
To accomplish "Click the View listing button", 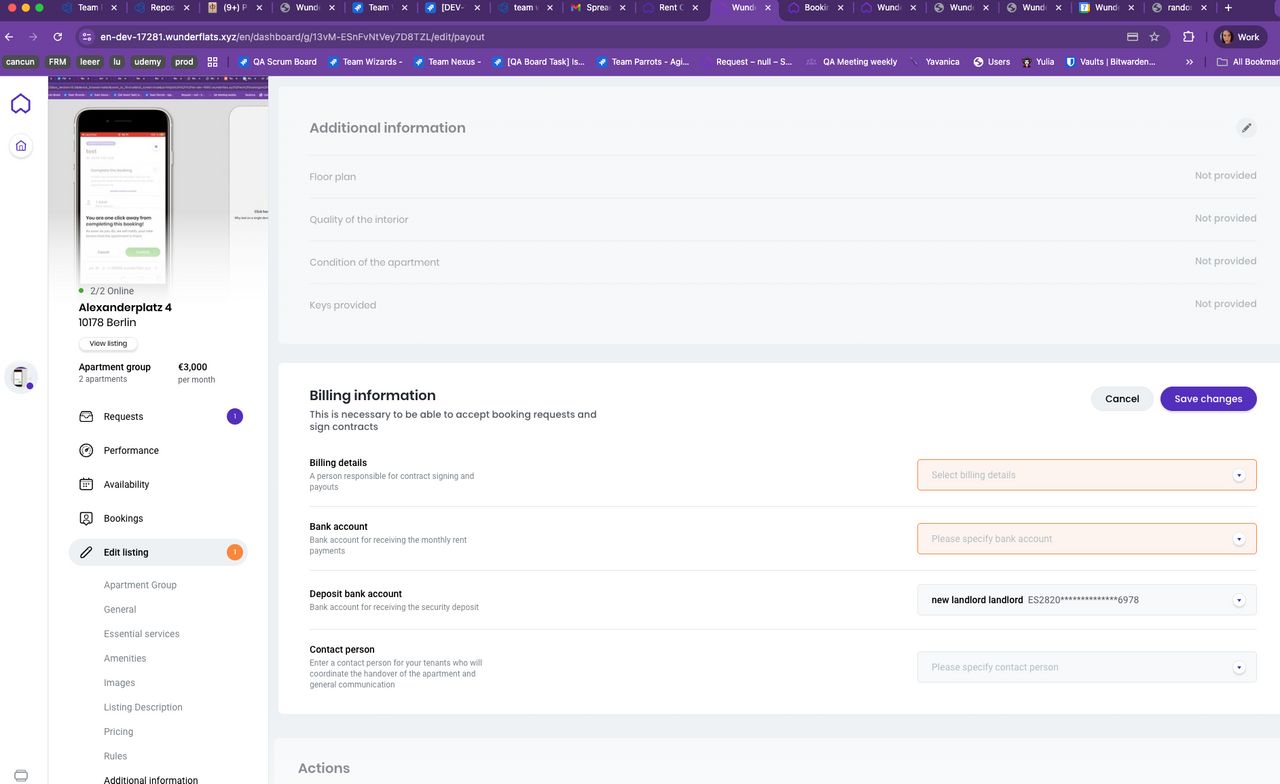I will pyautogui.click(x=108, y=344).
